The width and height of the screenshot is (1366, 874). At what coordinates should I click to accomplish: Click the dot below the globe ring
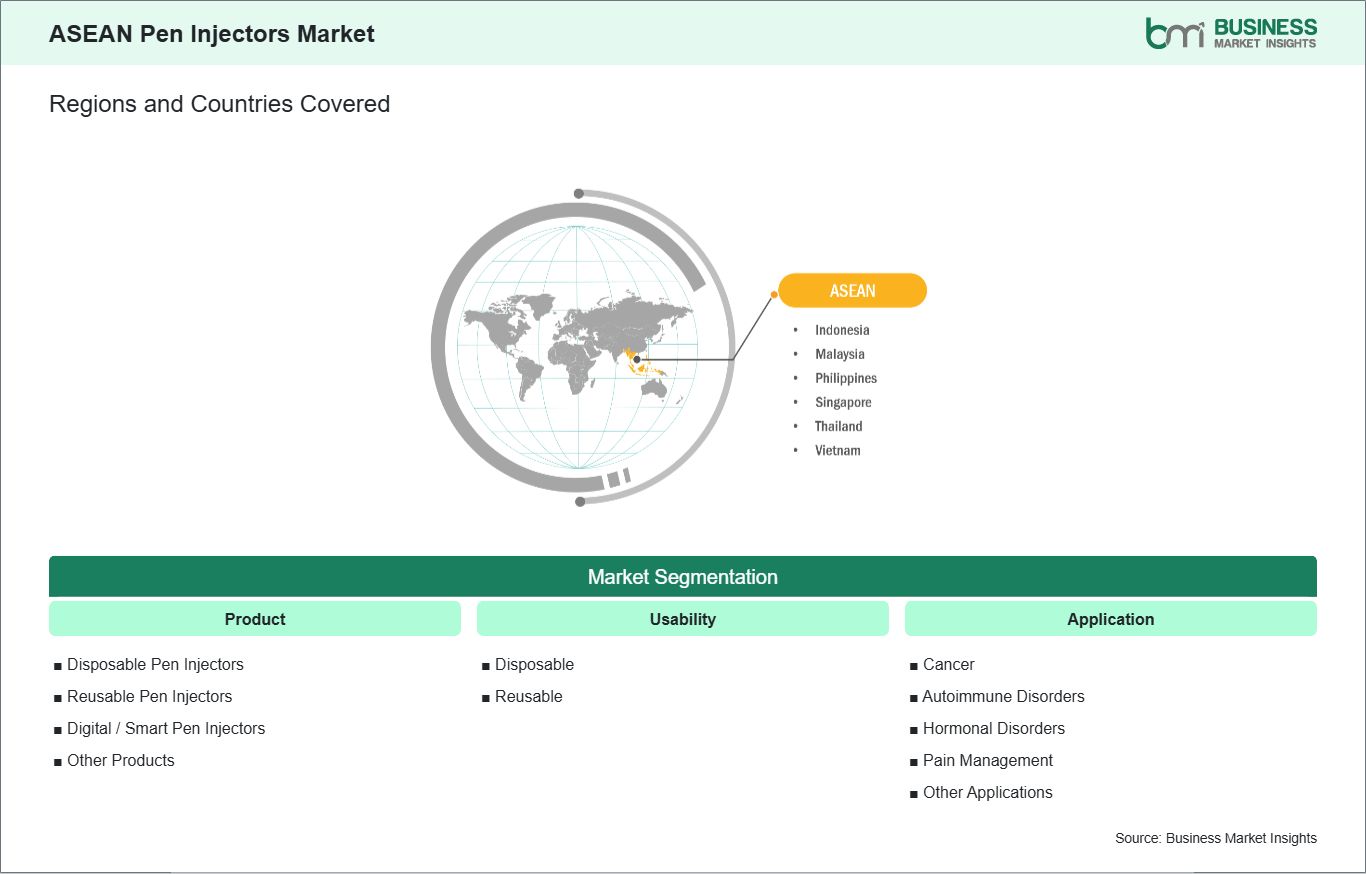click(580, 501)
